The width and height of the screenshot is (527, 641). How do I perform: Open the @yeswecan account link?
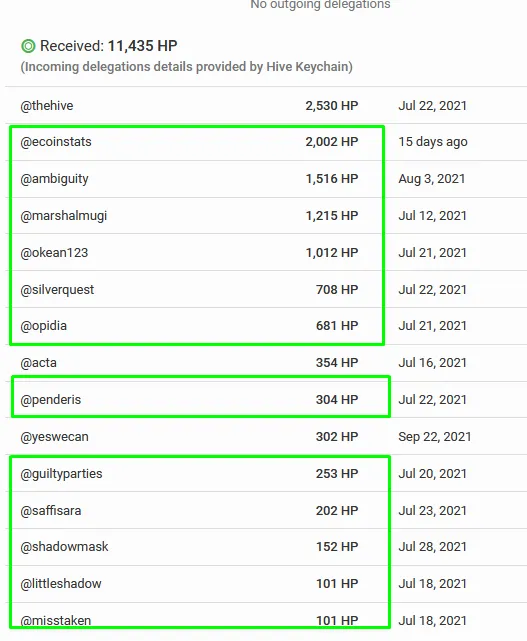pyautogui.click(x=54, y=437)
